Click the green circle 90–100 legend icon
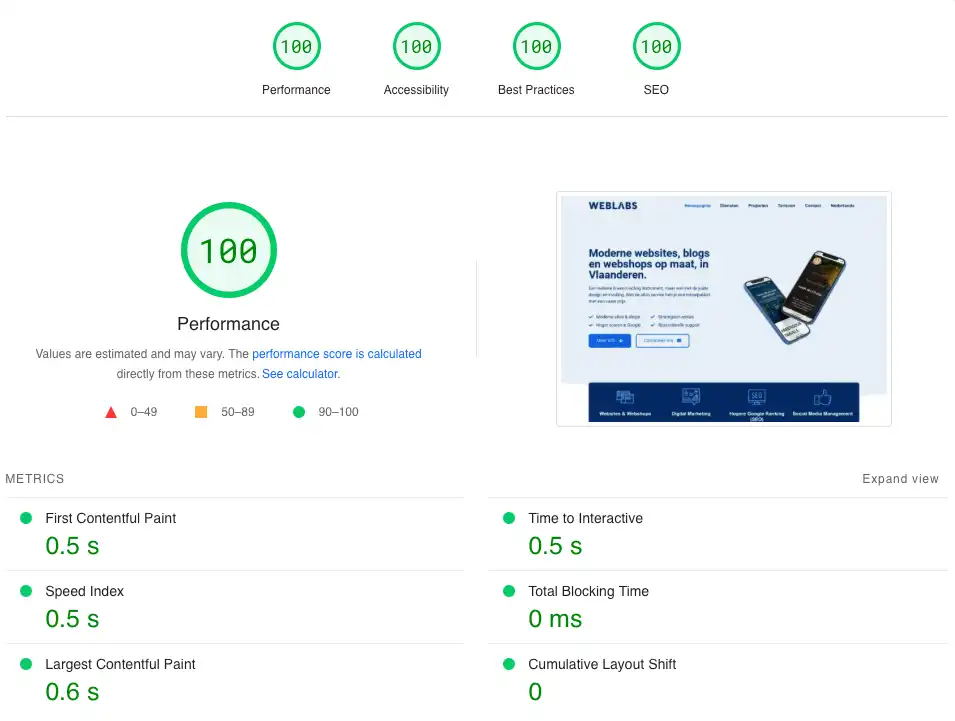 click(298, 412)
